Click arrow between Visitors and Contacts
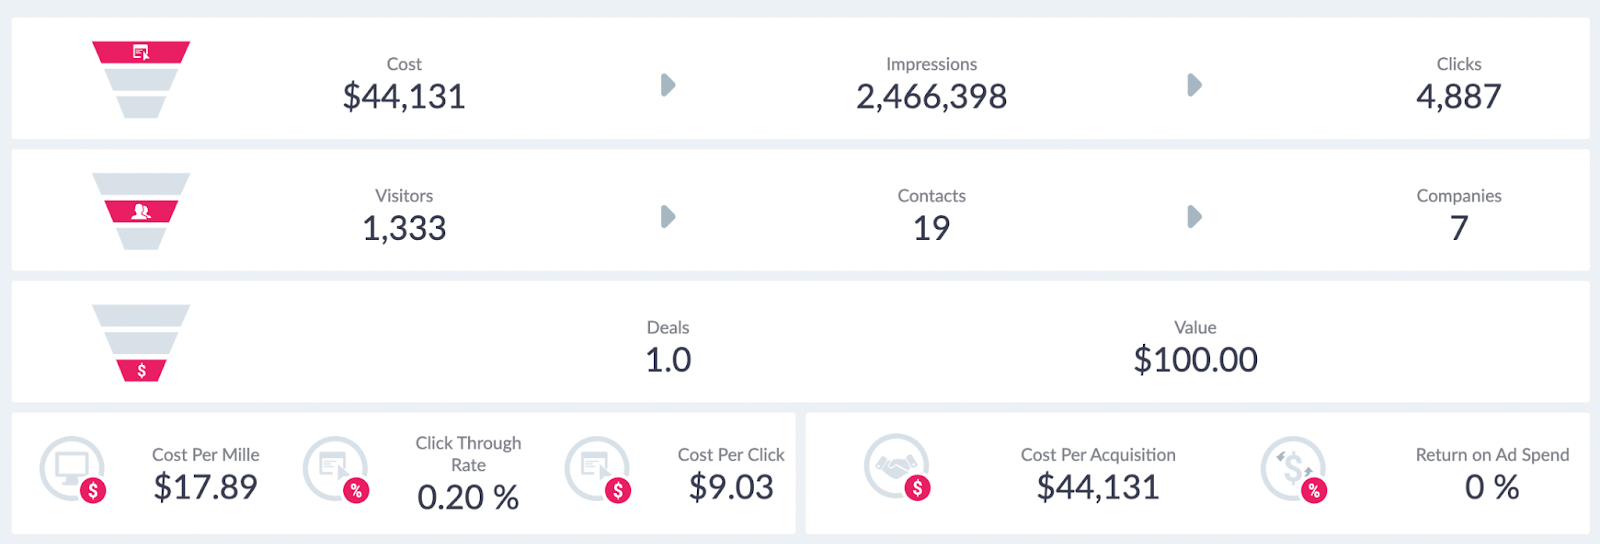 [668, 217]
